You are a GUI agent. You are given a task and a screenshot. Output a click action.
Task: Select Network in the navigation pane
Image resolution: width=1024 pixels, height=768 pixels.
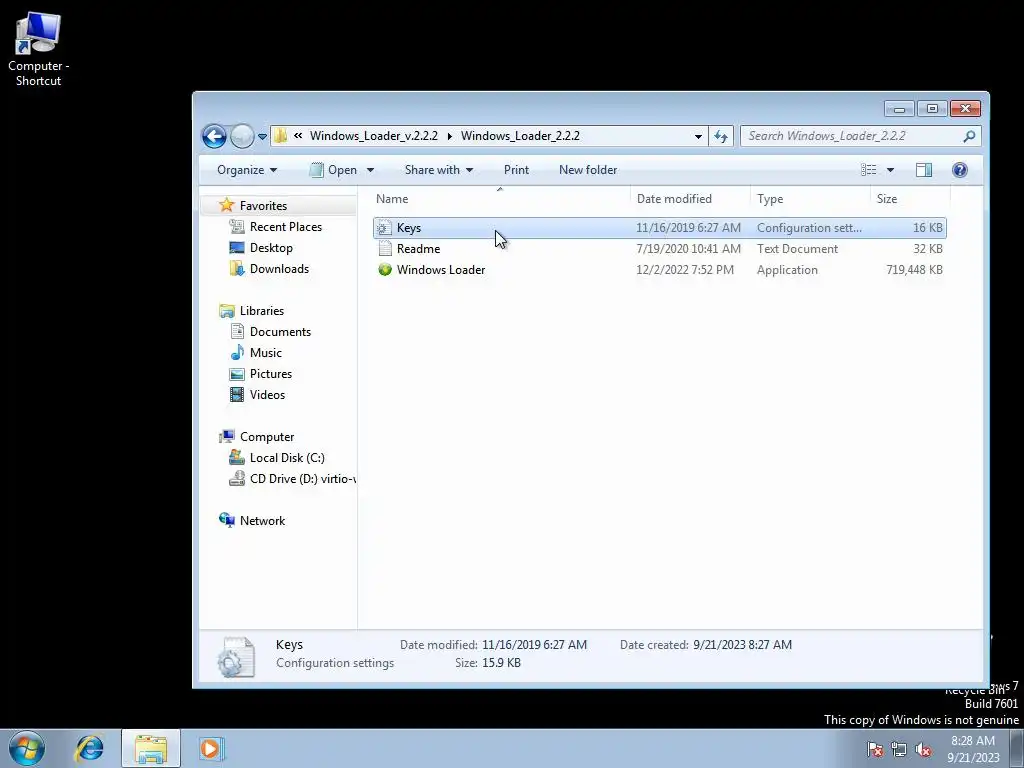tap(262, 520)
